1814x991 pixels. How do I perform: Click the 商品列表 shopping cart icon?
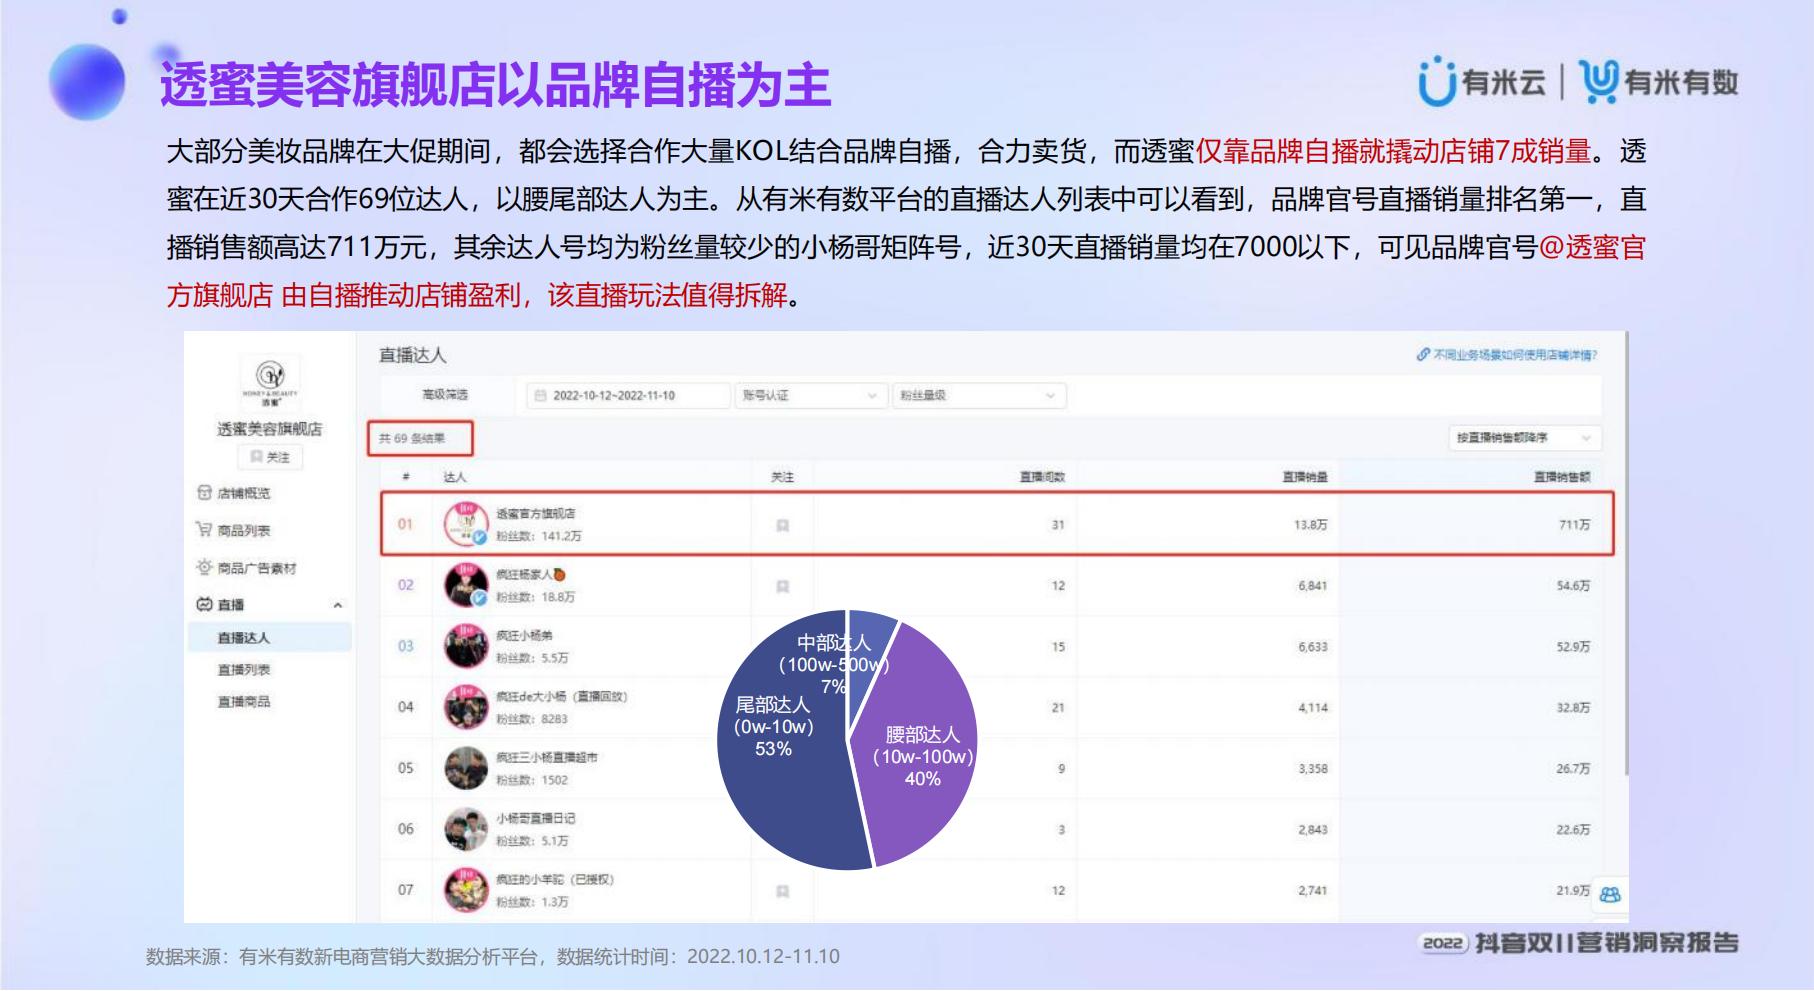click(x=204, y=530)
